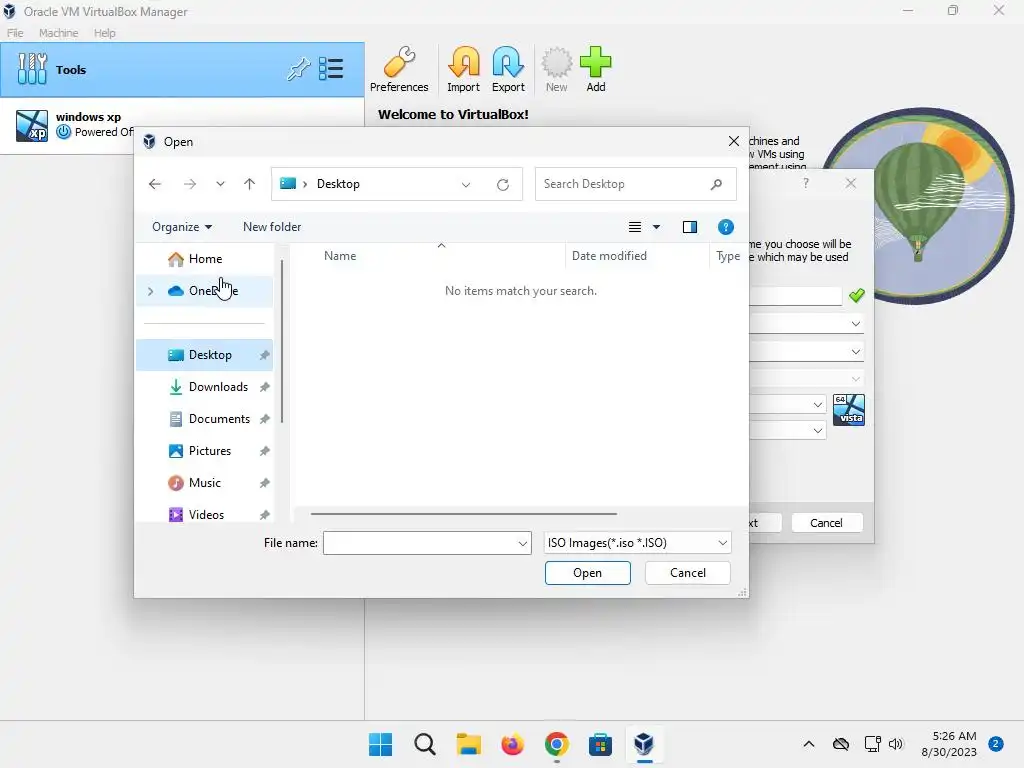Open File Explorer from taskbar
1024x768 pixels.
coord(468,744)
